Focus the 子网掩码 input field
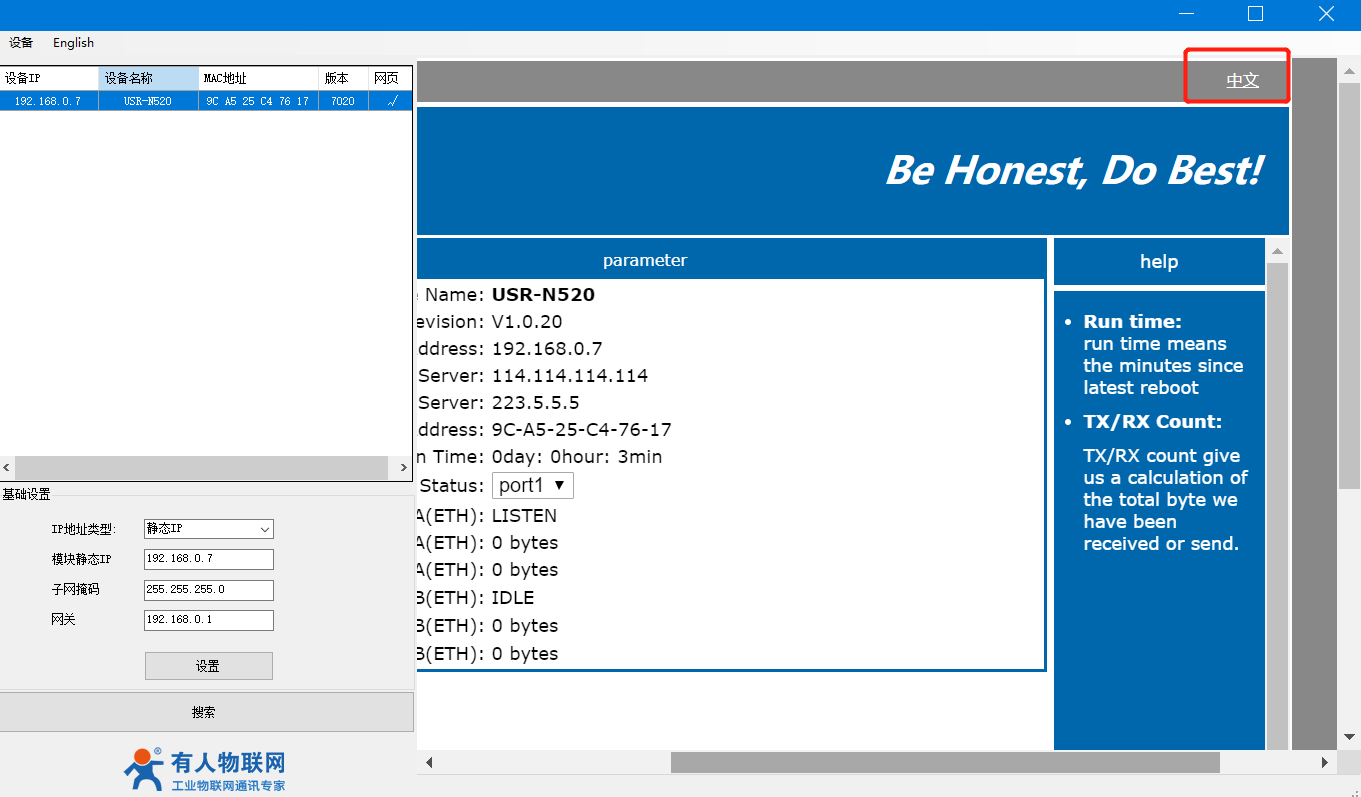Screen dimensions: 1361x797 (x=208, y=589)
